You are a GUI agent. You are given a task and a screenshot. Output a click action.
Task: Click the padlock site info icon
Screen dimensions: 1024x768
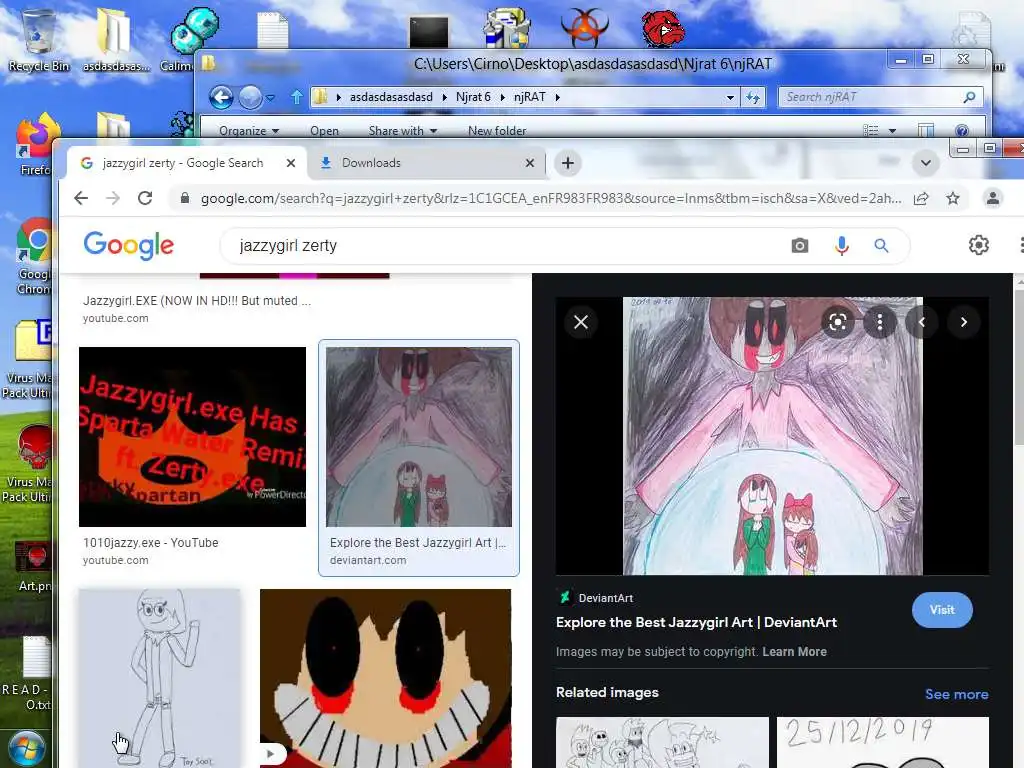185,198
